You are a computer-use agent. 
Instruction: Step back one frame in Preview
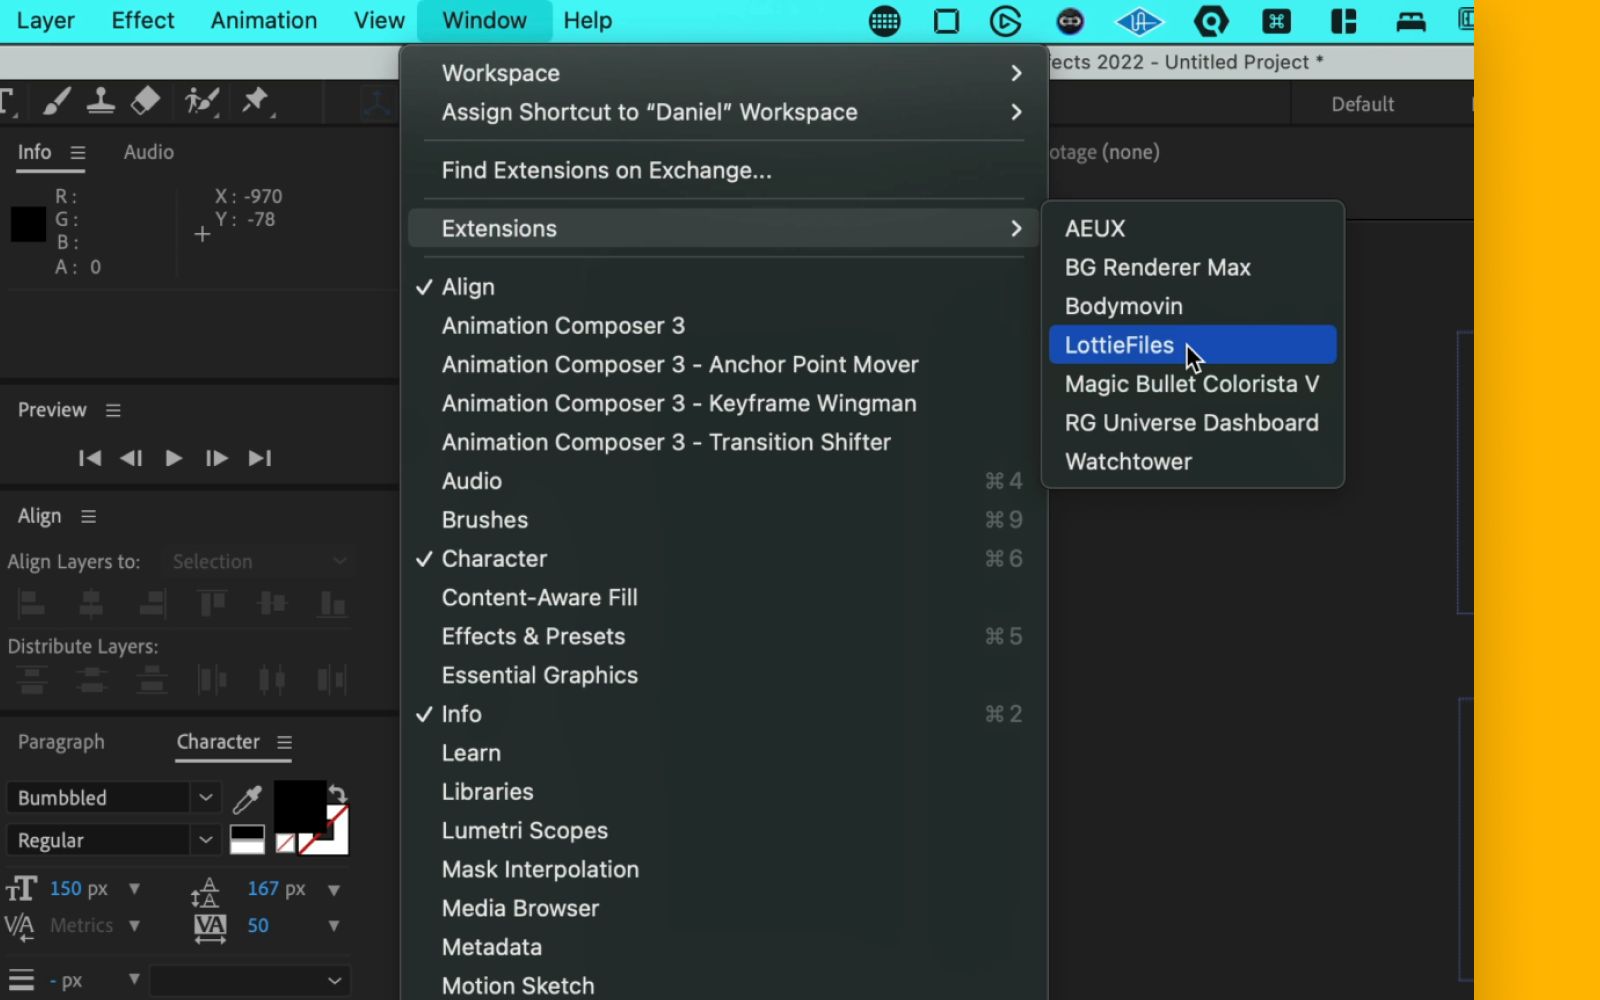(x=131, y=458)
